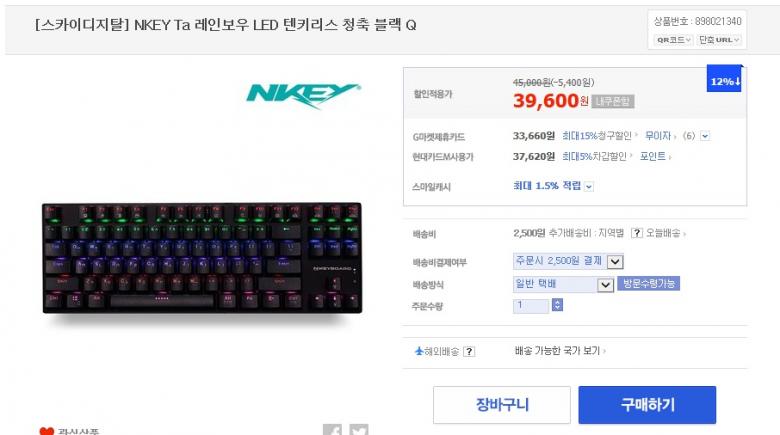780x435 pixels.
Task: Open the overseas shipping question mark help
Action: 469,352
